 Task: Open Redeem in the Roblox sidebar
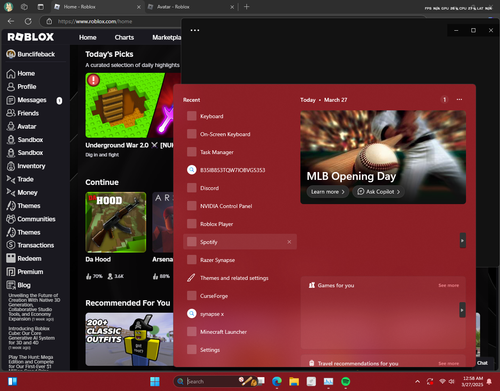[24, 258]
